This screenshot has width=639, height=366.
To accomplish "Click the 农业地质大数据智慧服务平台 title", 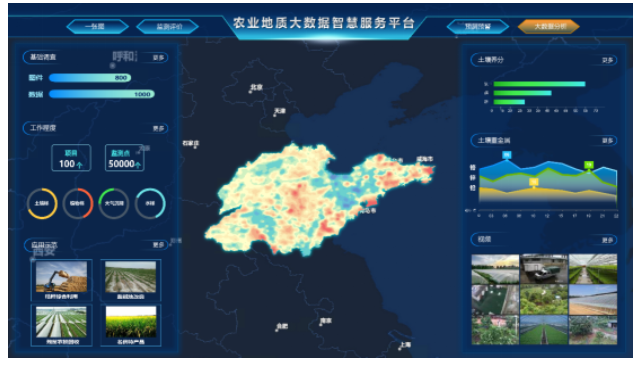I will point(324,23).
